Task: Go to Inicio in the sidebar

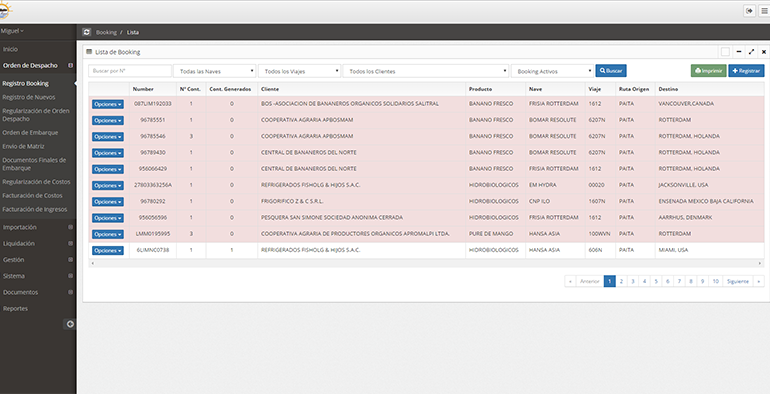Action: click(10, 49)
